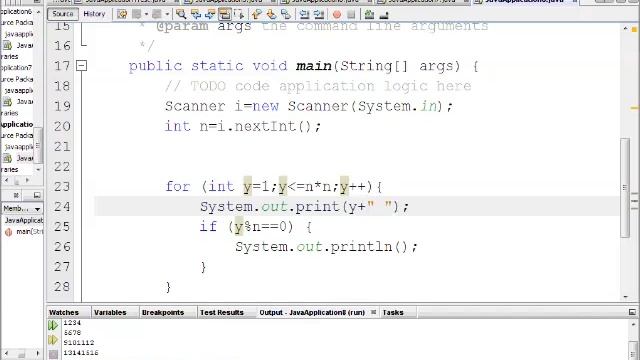Collapse main method fold at line 17
Screen dimensions: 640x360
click(x=82, y=65)
